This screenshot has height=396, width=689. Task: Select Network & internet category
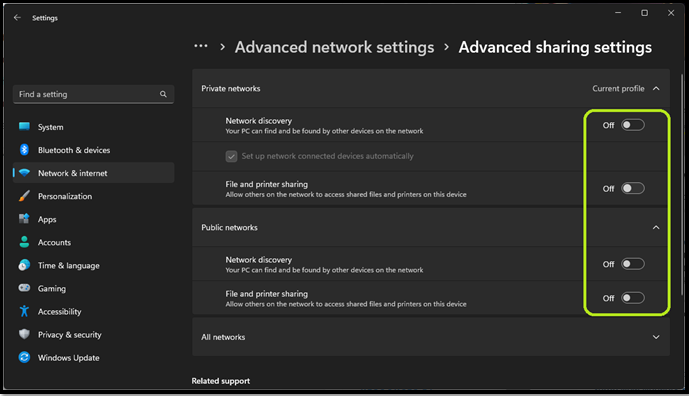tap(94, 173)
